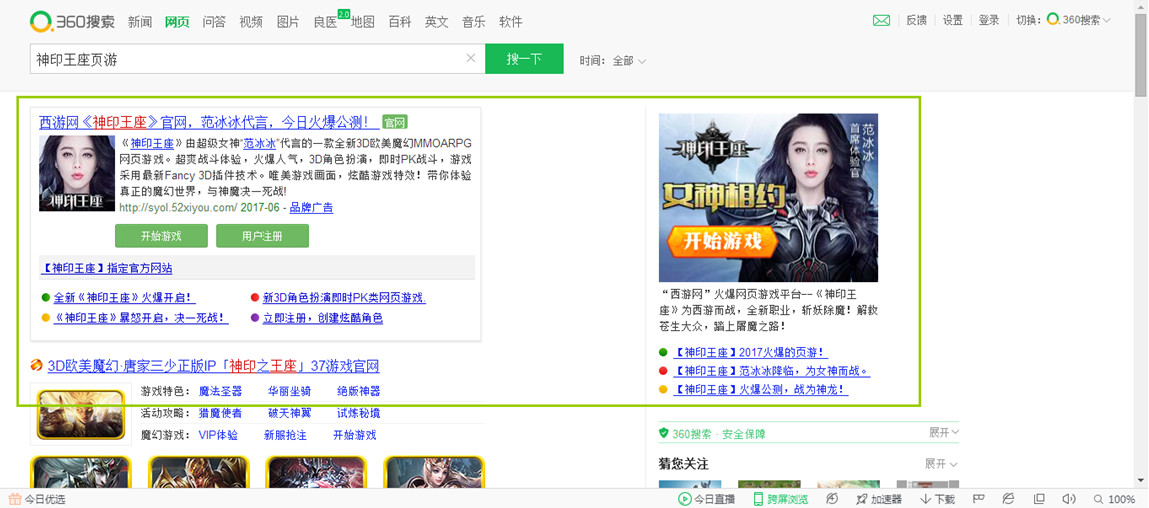This screenshot has width=1149, height=508.
Task: Open the 音乐 tab
Action: point(473,21)
